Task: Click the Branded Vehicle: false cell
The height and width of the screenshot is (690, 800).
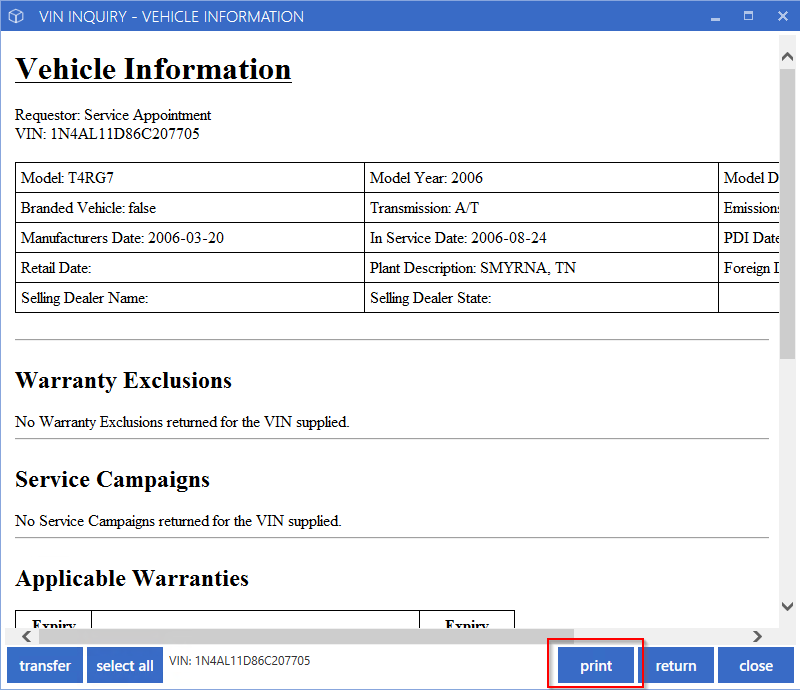Action: tap(190, 208)
